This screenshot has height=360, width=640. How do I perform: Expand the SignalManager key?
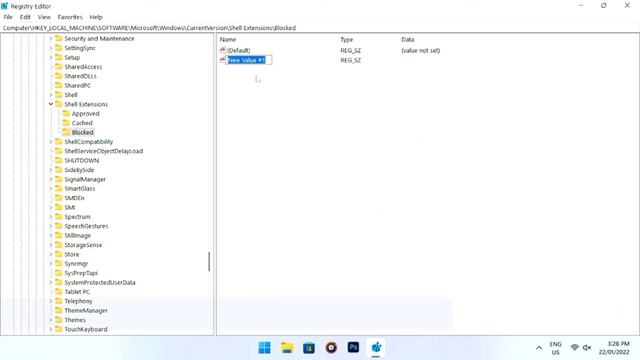[x=51, y=179]
